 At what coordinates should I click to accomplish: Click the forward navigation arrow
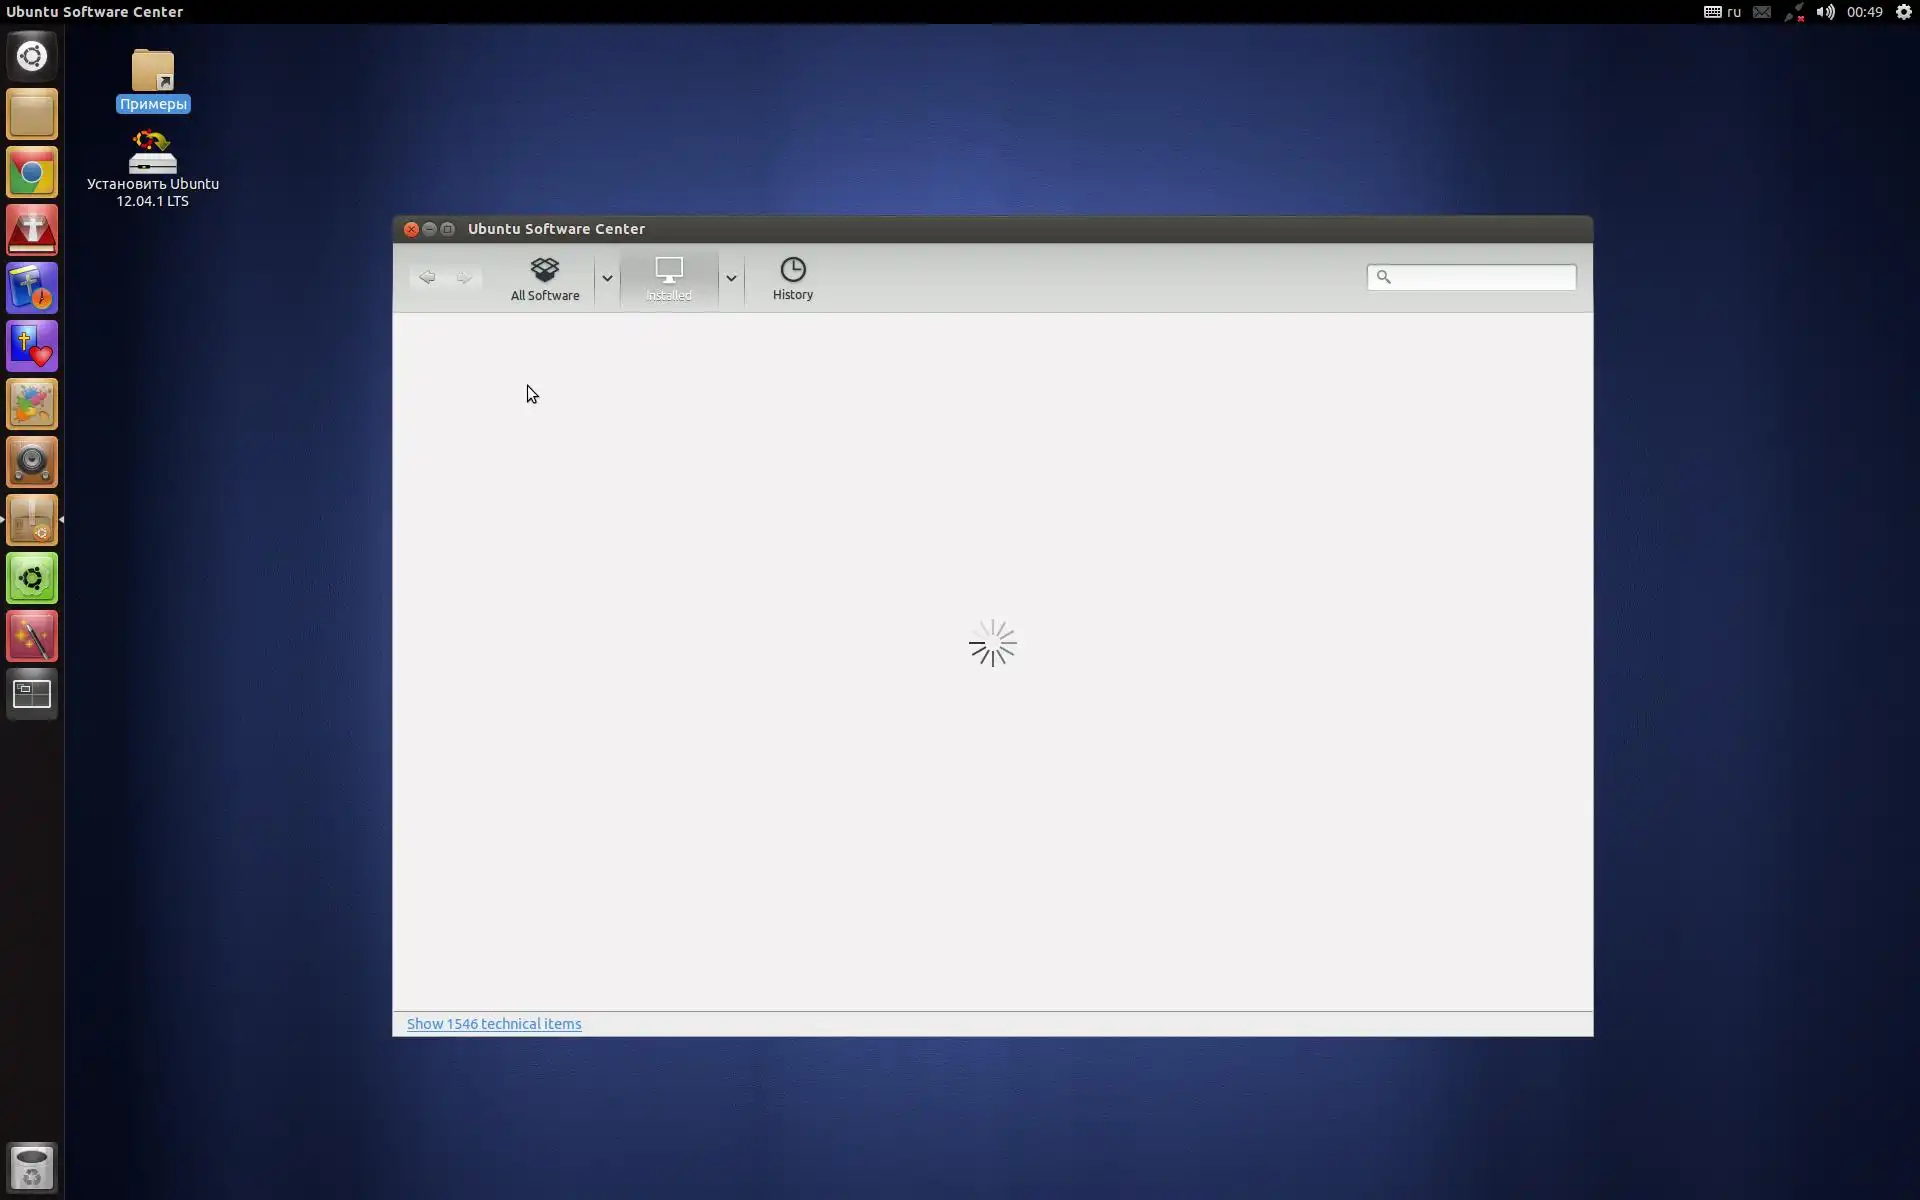[x=464, y=277]
